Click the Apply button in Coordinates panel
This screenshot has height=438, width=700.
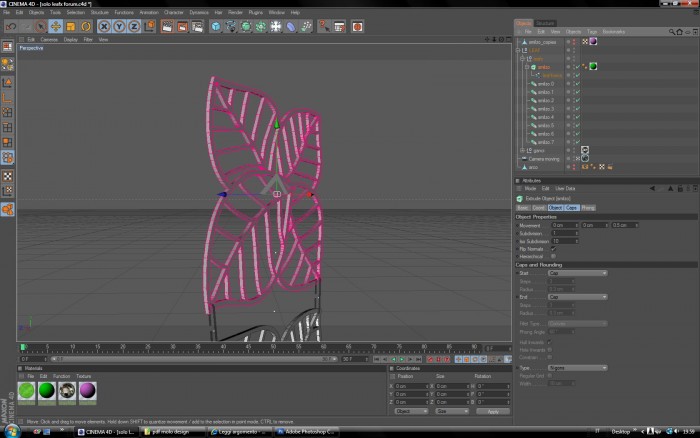pyautogui.click(x=493, y=411)
